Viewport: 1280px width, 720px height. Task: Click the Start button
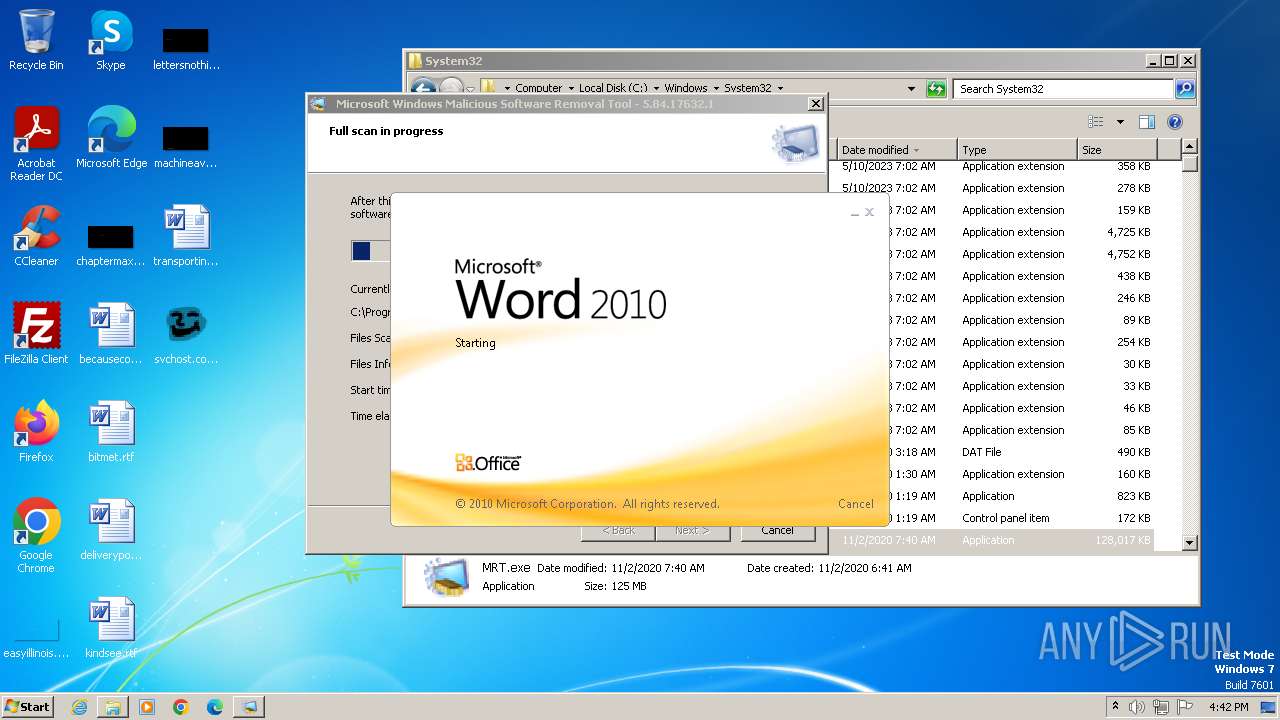coord(28,707)
